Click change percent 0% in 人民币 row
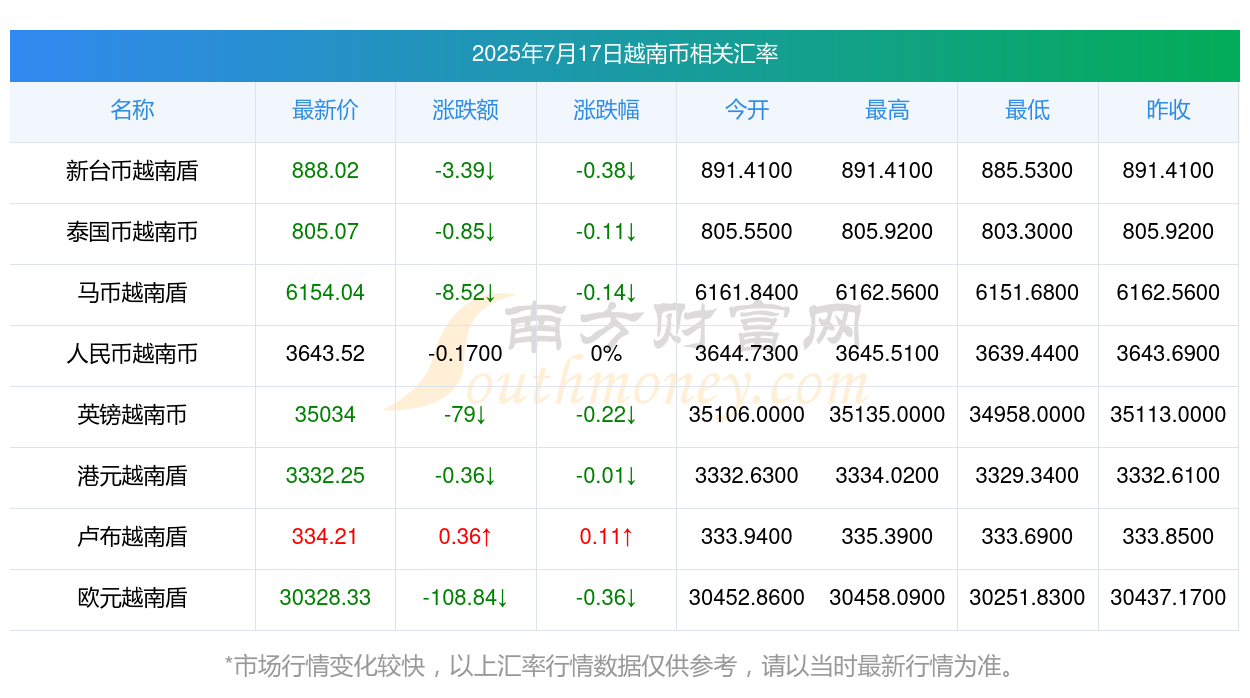The height and width of the screenshot is (698, 1250). tap(606, 354)
